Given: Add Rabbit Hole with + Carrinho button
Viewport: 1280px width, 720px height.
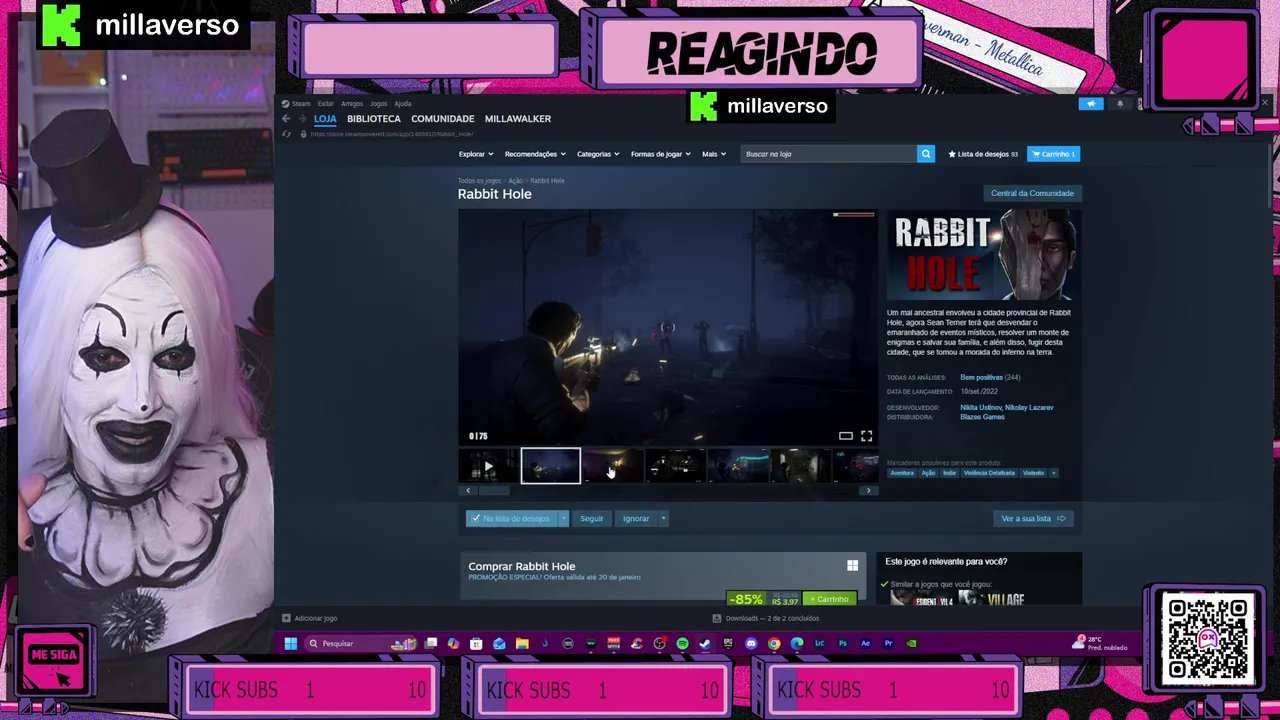Looking at the screenshot, I should (830, 599).
